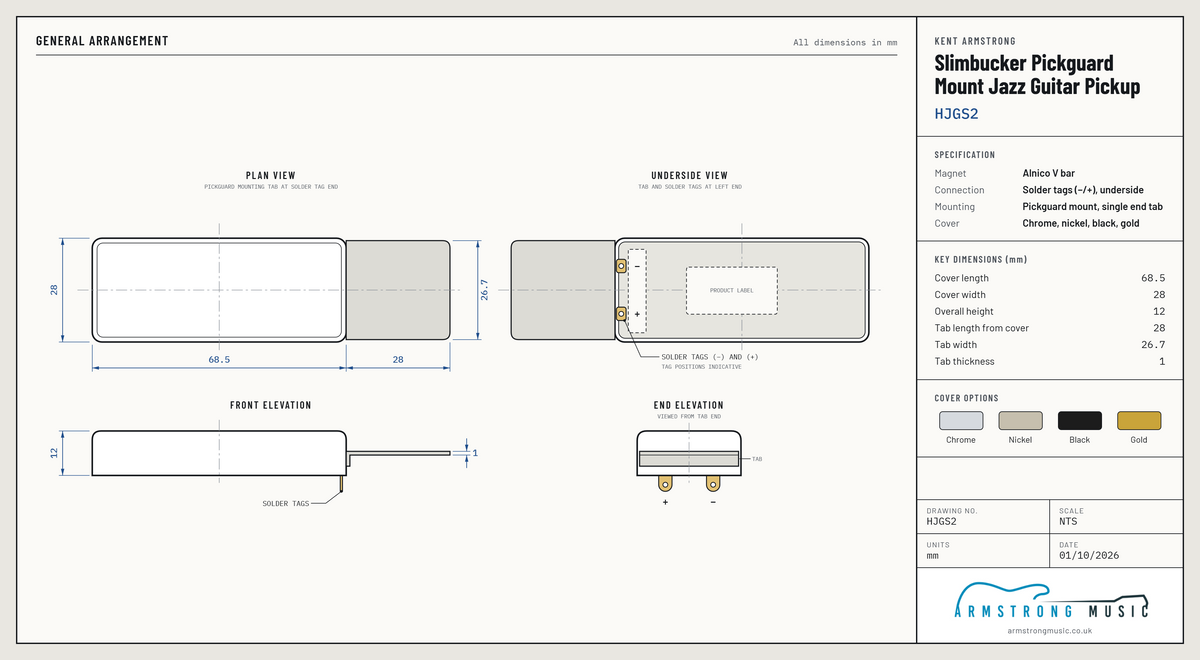This screenshot has width=1200, height=660.
Task: Click the "PLAN VIEW" label
Action: [271, 176]
